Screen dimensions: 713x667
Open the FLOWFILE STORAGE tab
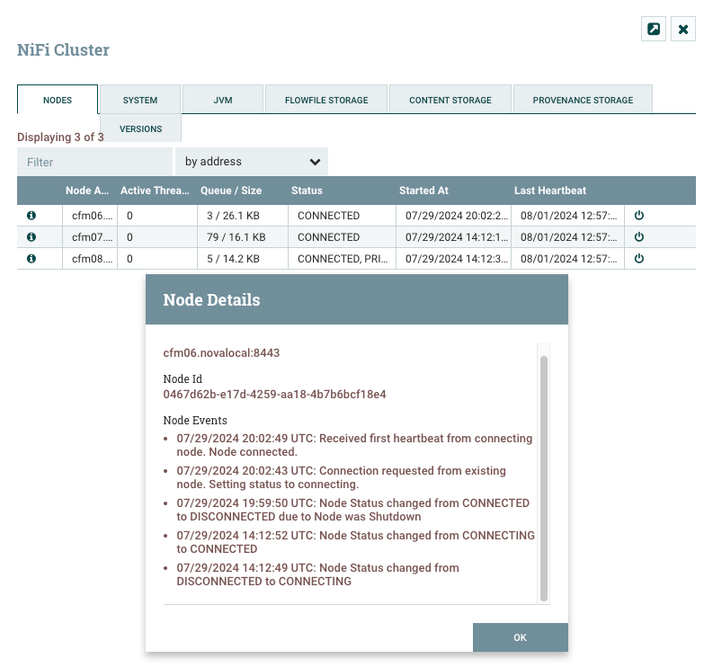click(326, 100)
